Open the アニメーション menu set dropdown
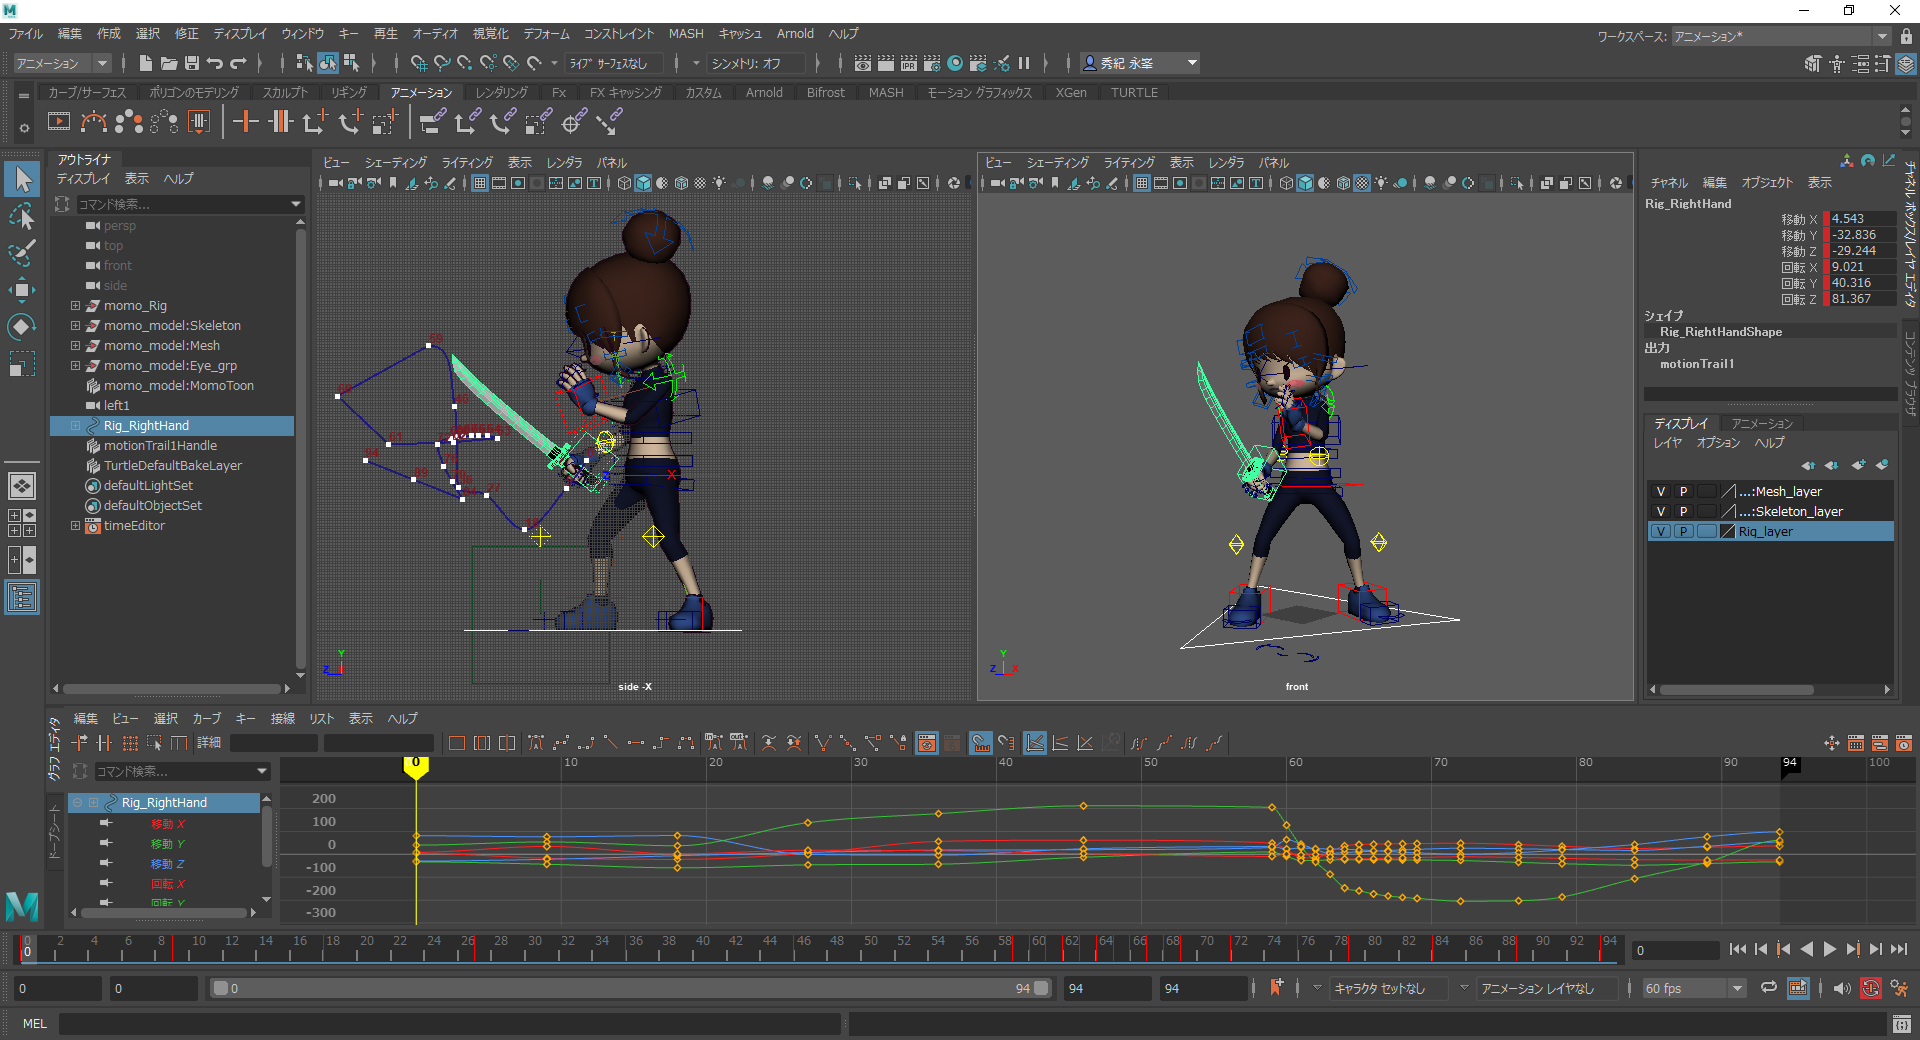Image resolution: width=1920 pixels, height=1040 pixels. 62,63
